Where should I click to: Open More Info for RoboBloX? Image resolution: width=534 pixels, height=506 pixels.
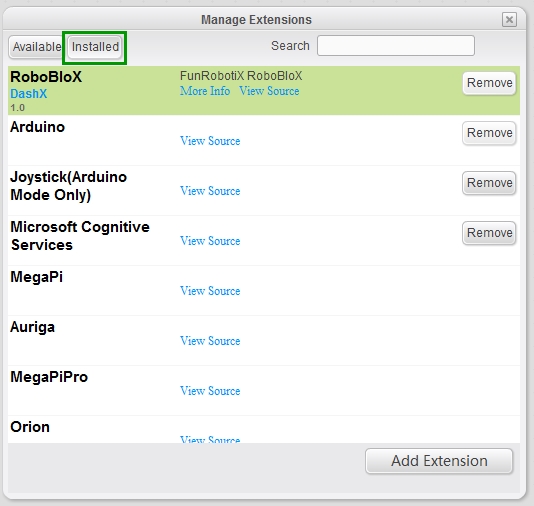[x=205, y=91]
